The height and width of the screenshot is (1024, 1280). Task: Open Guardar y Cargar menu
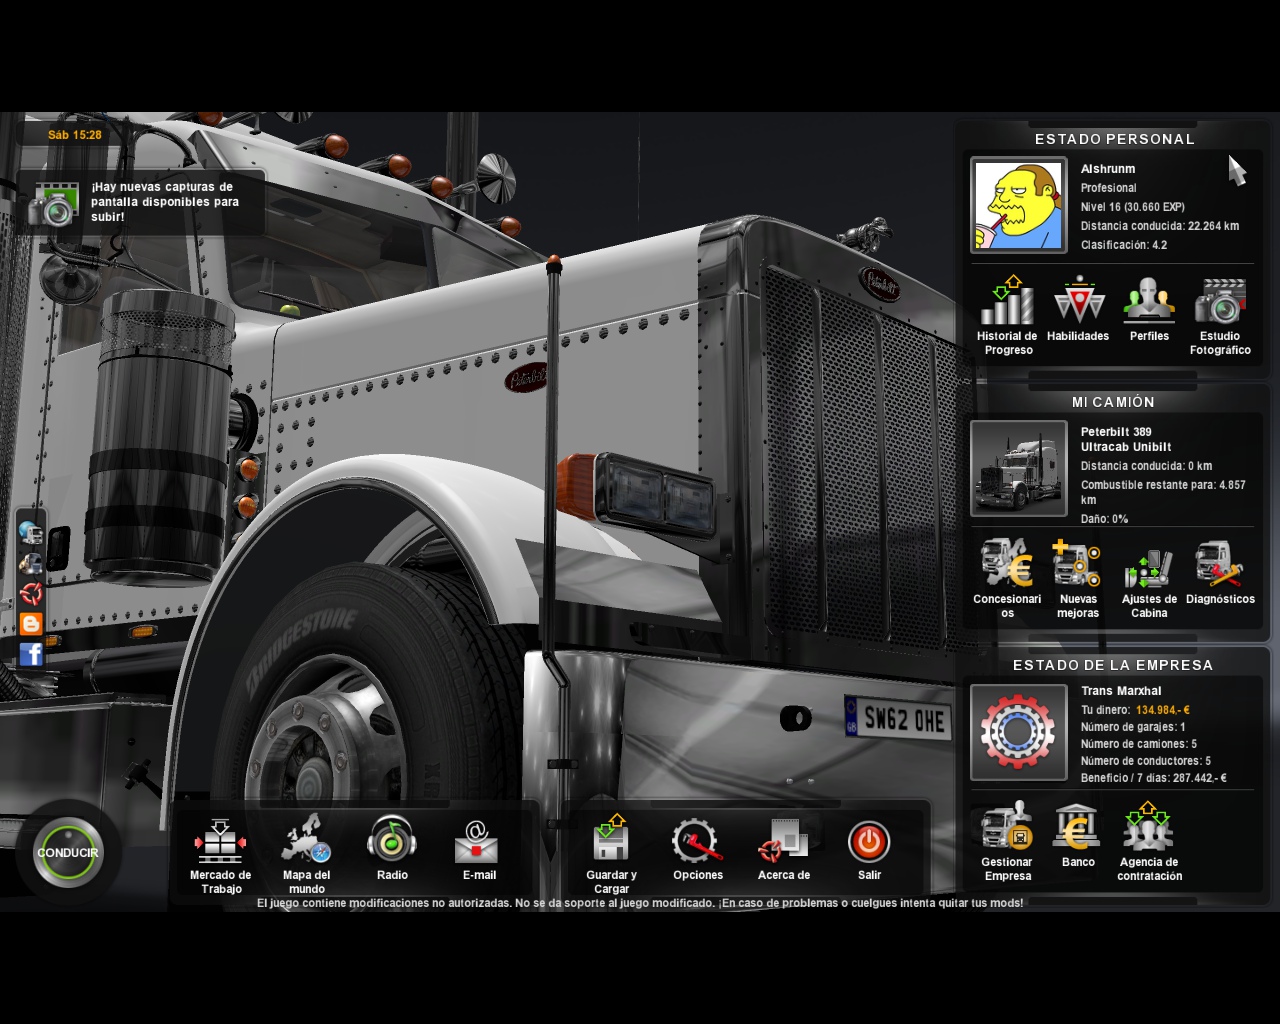611,843
